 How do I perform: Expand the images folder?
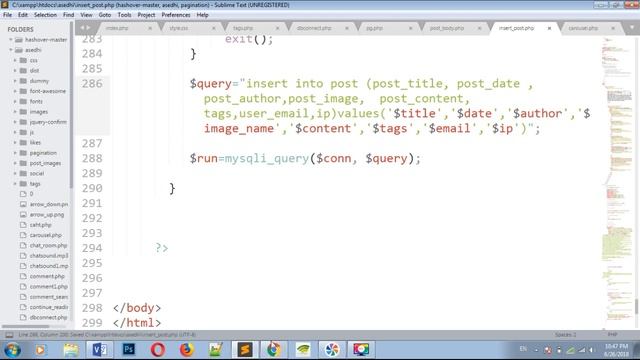(x=15, y=111)
